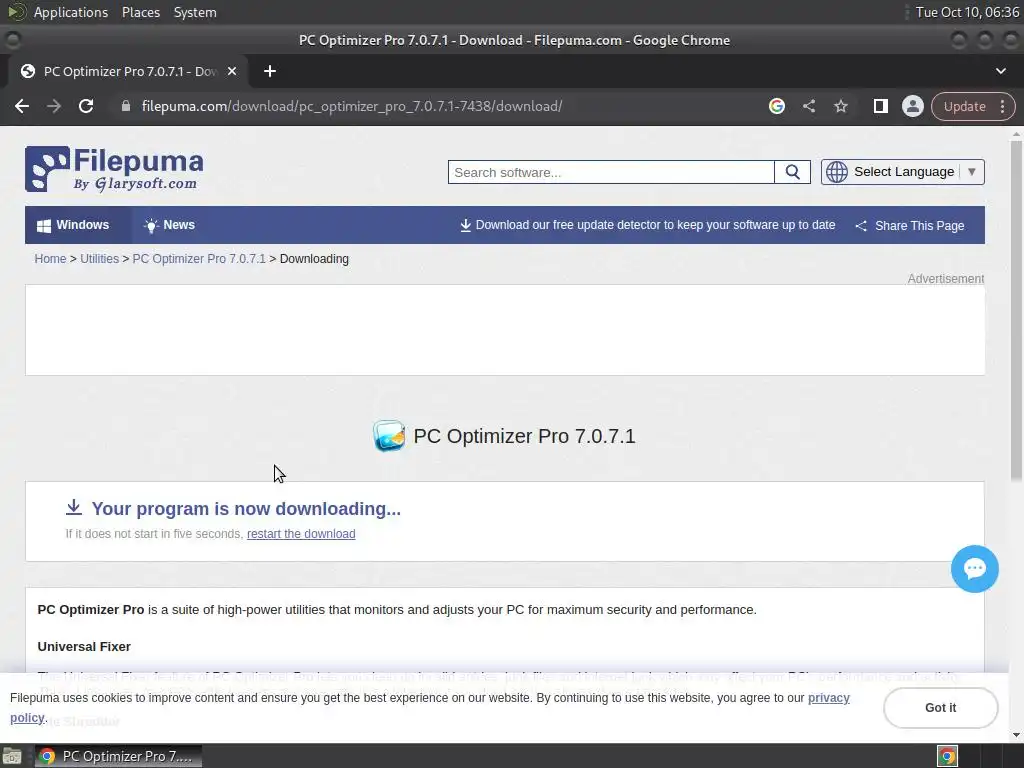The image size is (1024, 768).
Task: Click the Chrome icon in bottom-right tray
Action: click(947, 756)
